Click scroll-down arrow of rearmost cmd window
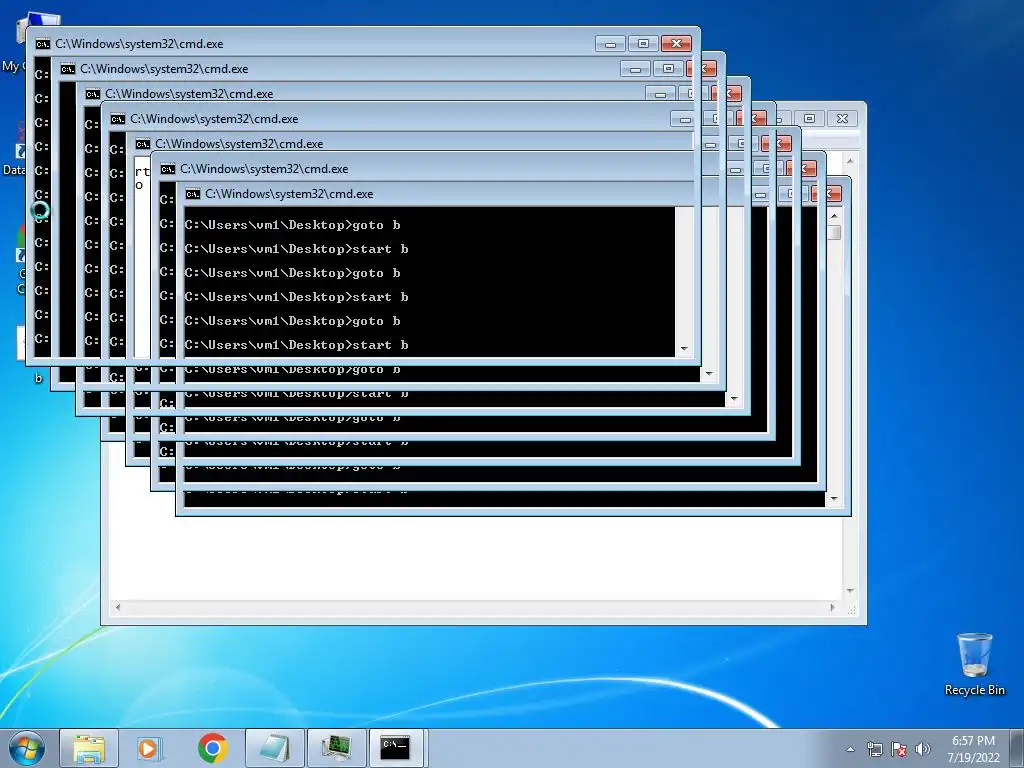The width and height of the screenshot is (1024, 768). point(834,500)
